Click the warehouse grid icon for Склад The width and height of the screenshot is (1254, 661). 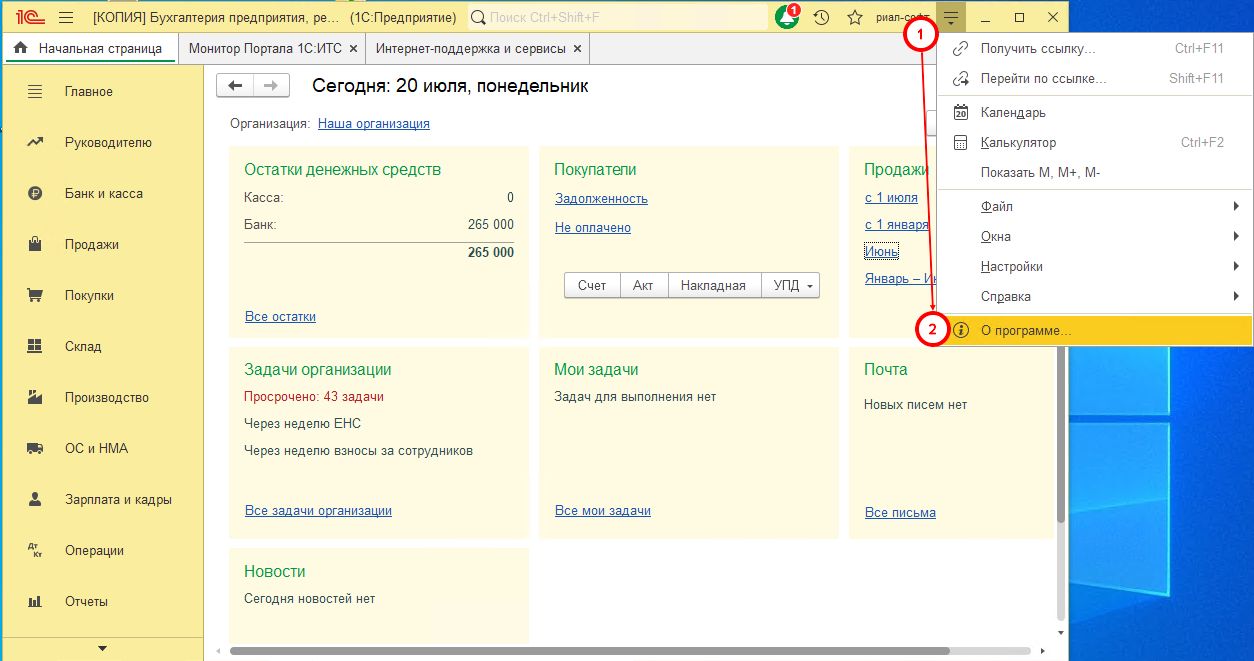coord(35,346)
